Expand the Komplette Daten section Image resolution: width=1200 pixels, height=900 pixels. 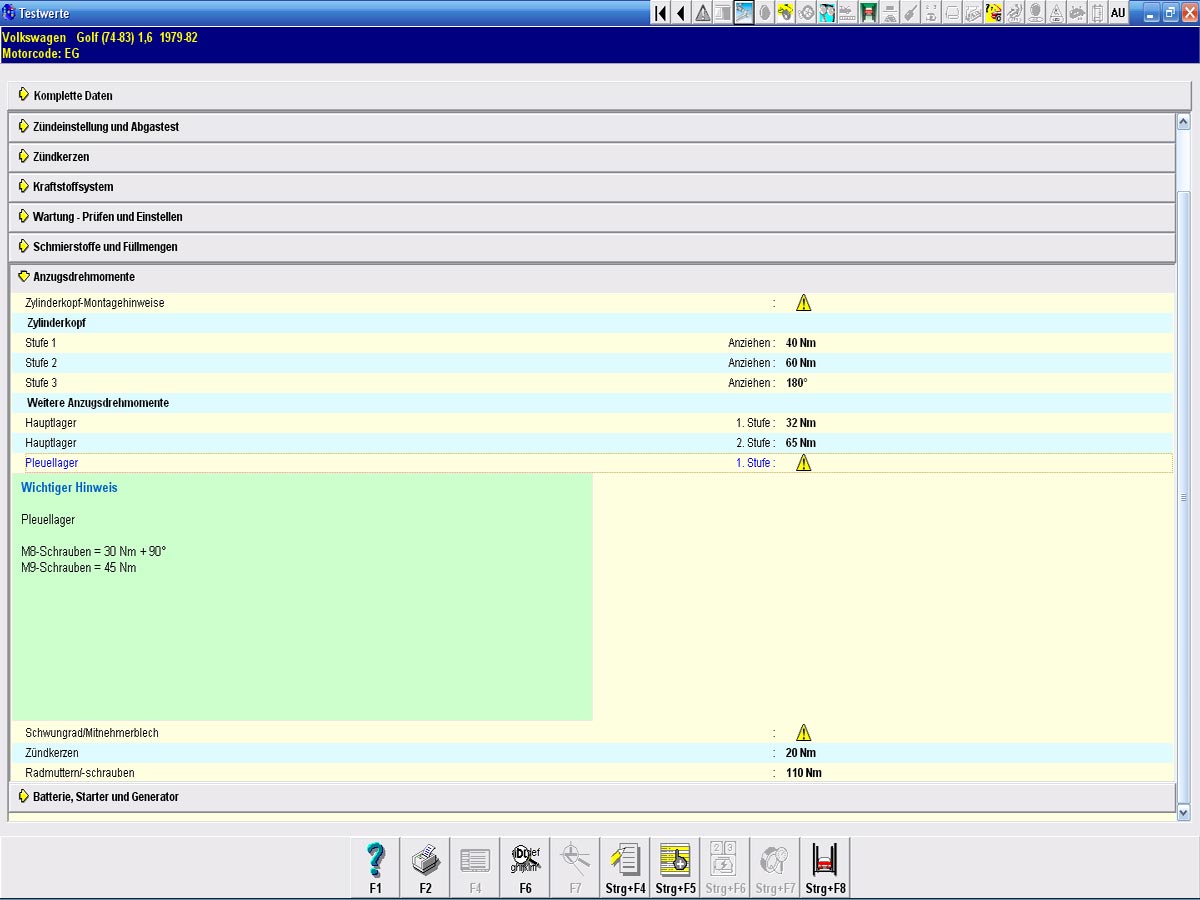pyautogui.click(x=72, y=96)
